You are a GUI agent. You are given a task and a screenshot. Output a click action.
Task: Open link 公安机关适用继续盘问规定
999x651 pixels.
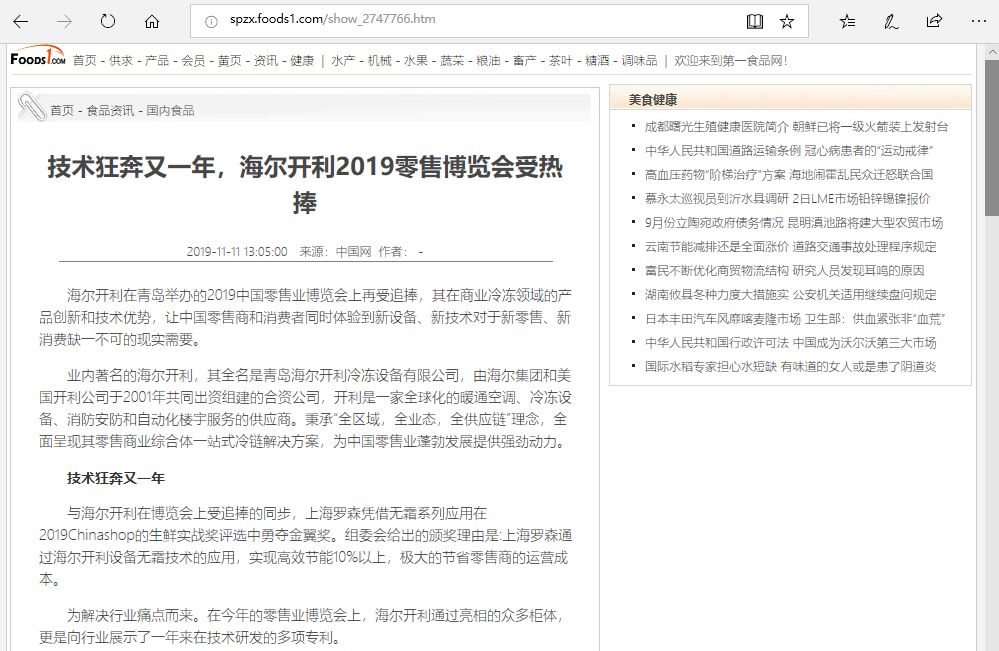[865, 295]
